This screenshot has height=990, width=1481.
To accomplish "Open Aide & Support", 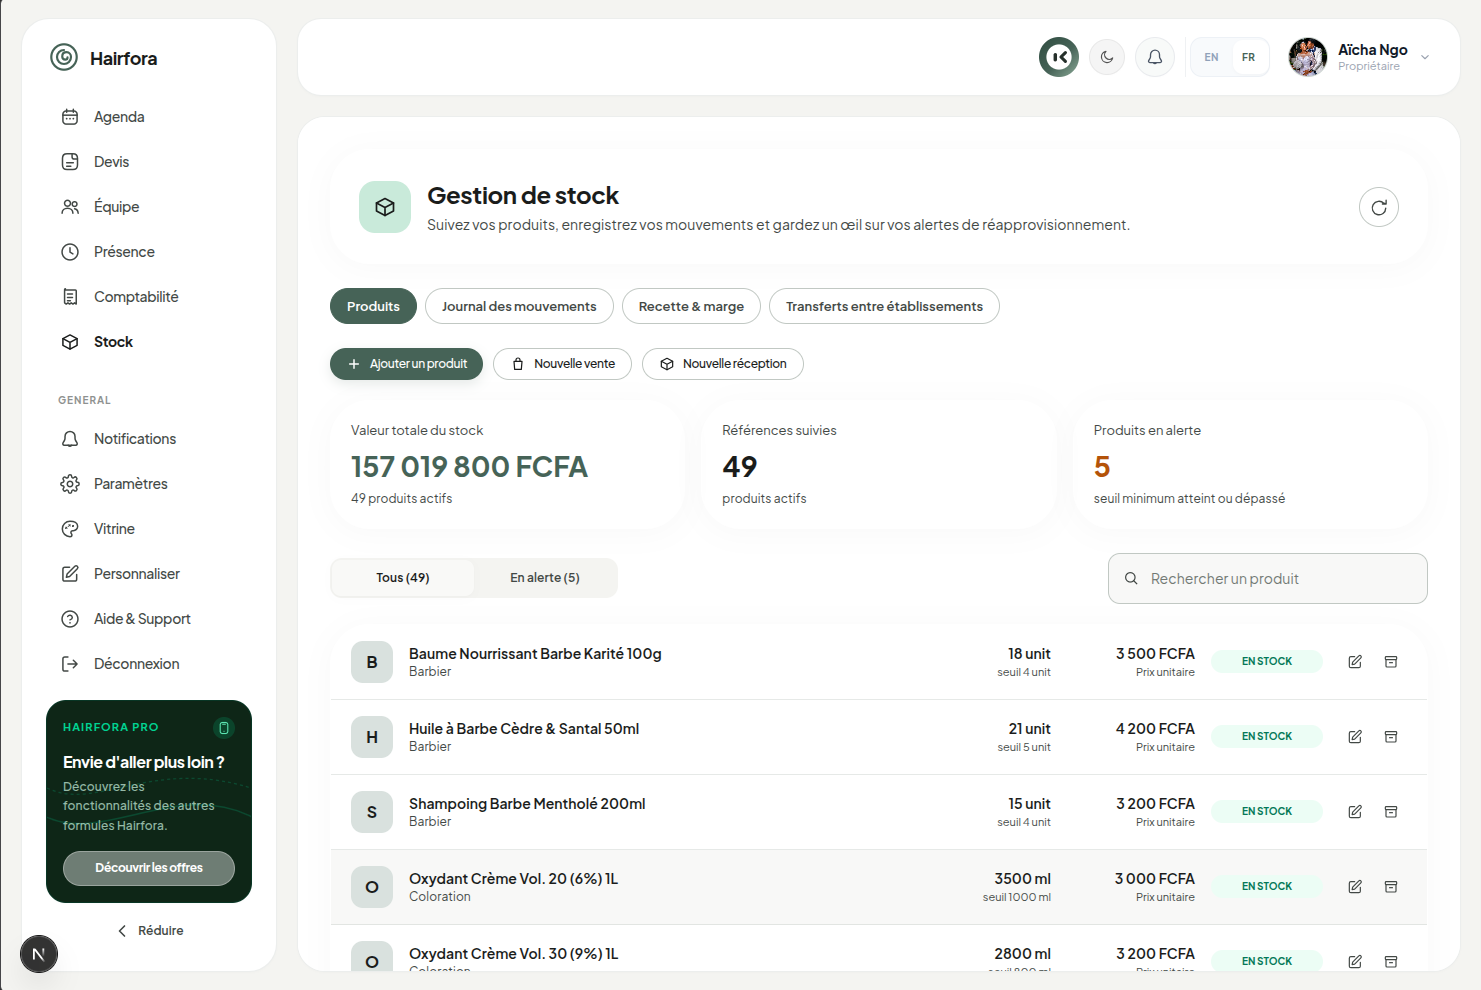I will [x=150, y=619].
